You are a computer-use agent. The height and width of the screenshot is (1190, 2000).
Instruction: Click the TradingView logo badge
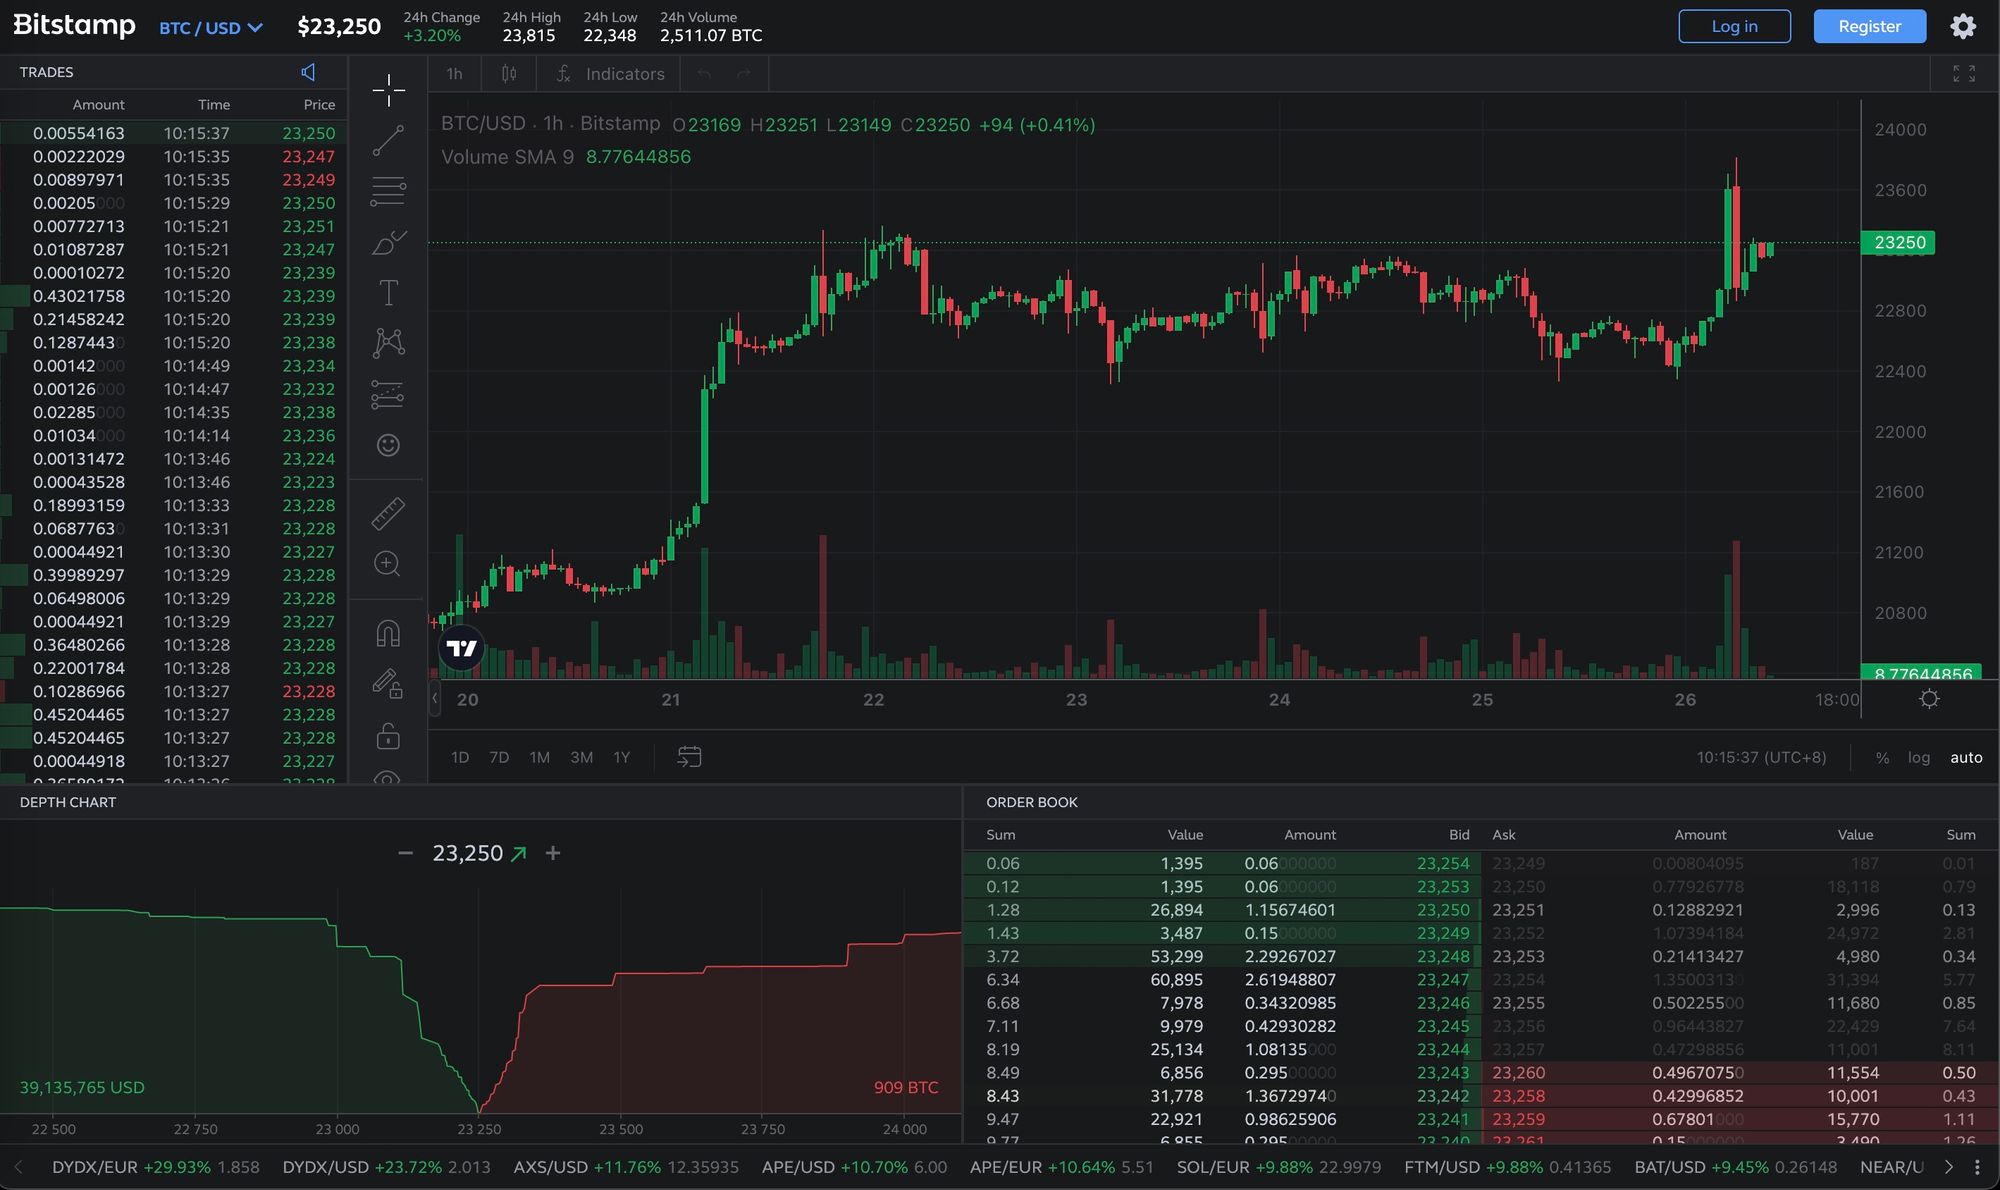461,648
